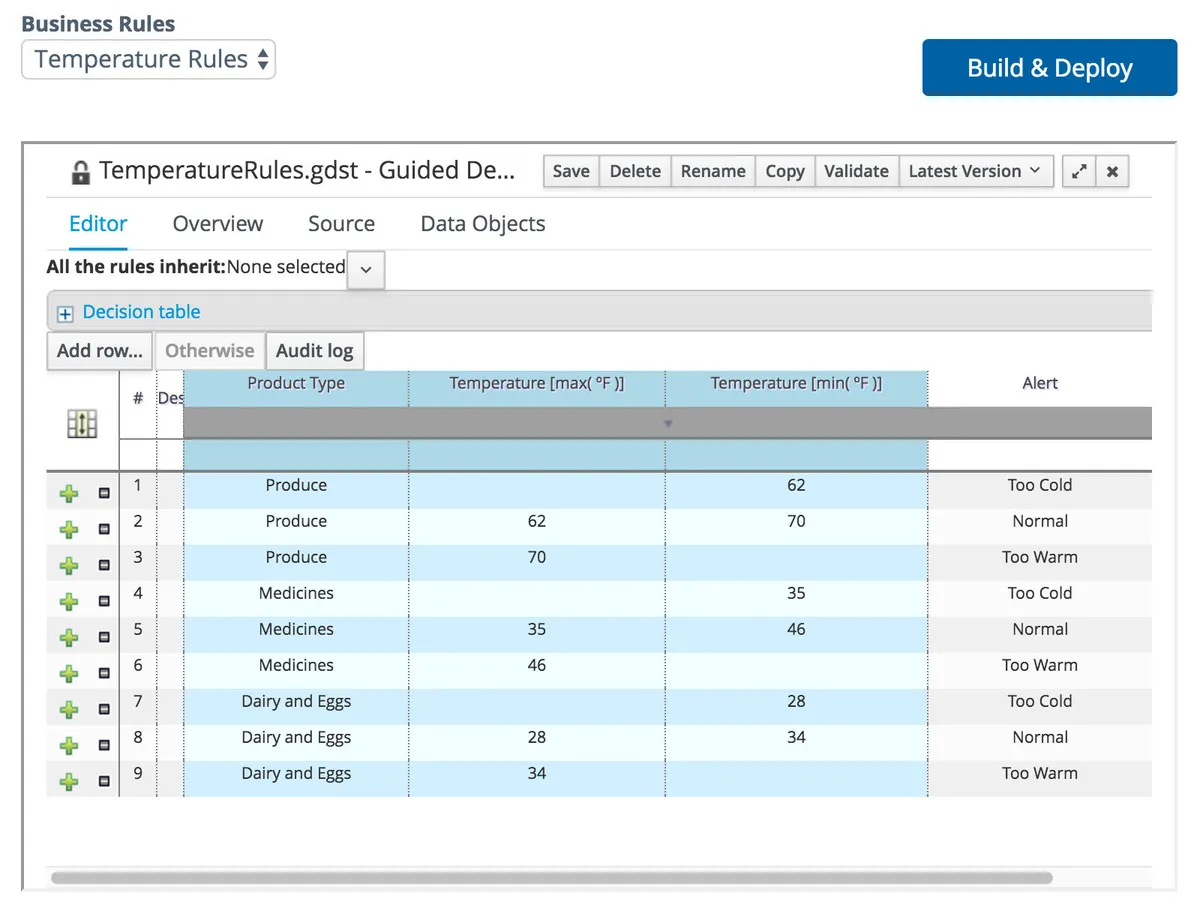The height and width of the screenshot is (914, 1200).
Task: Click the minus delete icon for row 2
Action: point(104,529)
